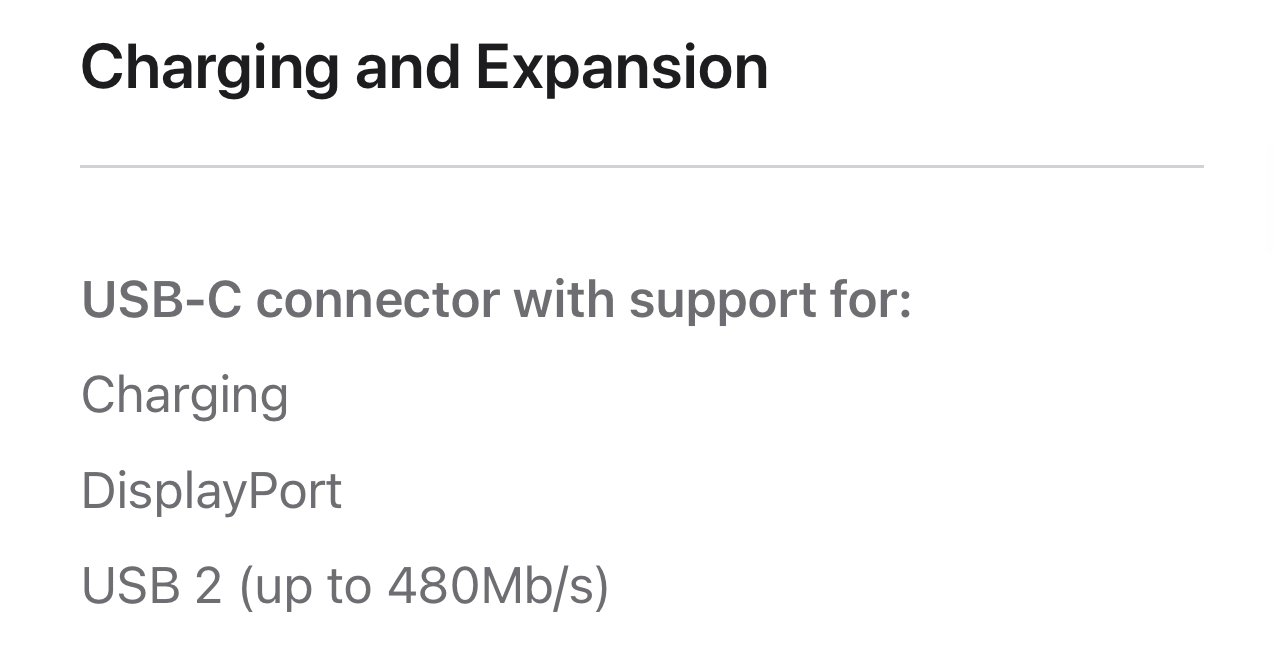The height and width of the screenshot is (668, 1284).
Task: Select the USB 2 list item
Action: [x=345, y=587]
